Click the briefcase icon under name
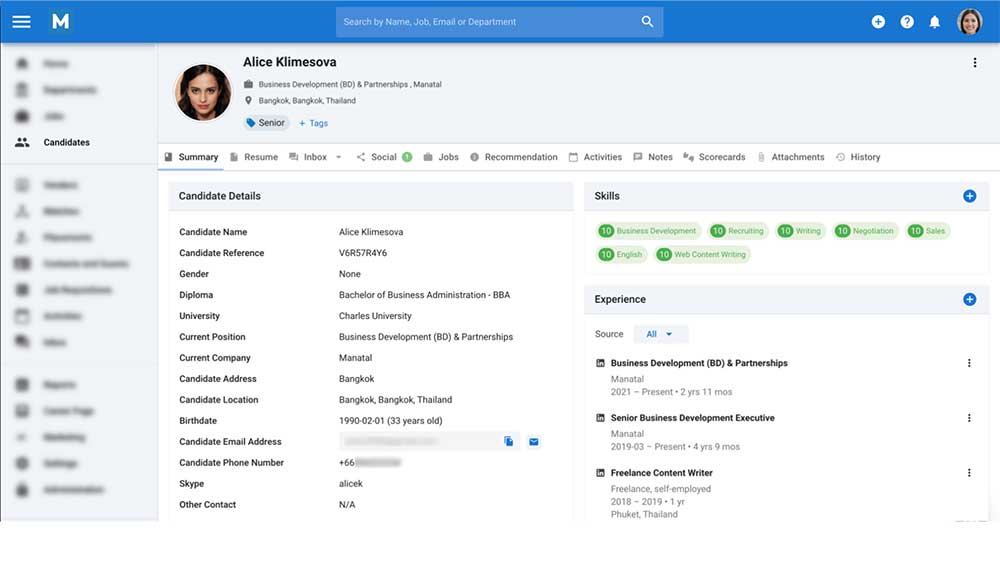Screen dimensions: 1000x563 click(x=249, y=84)
